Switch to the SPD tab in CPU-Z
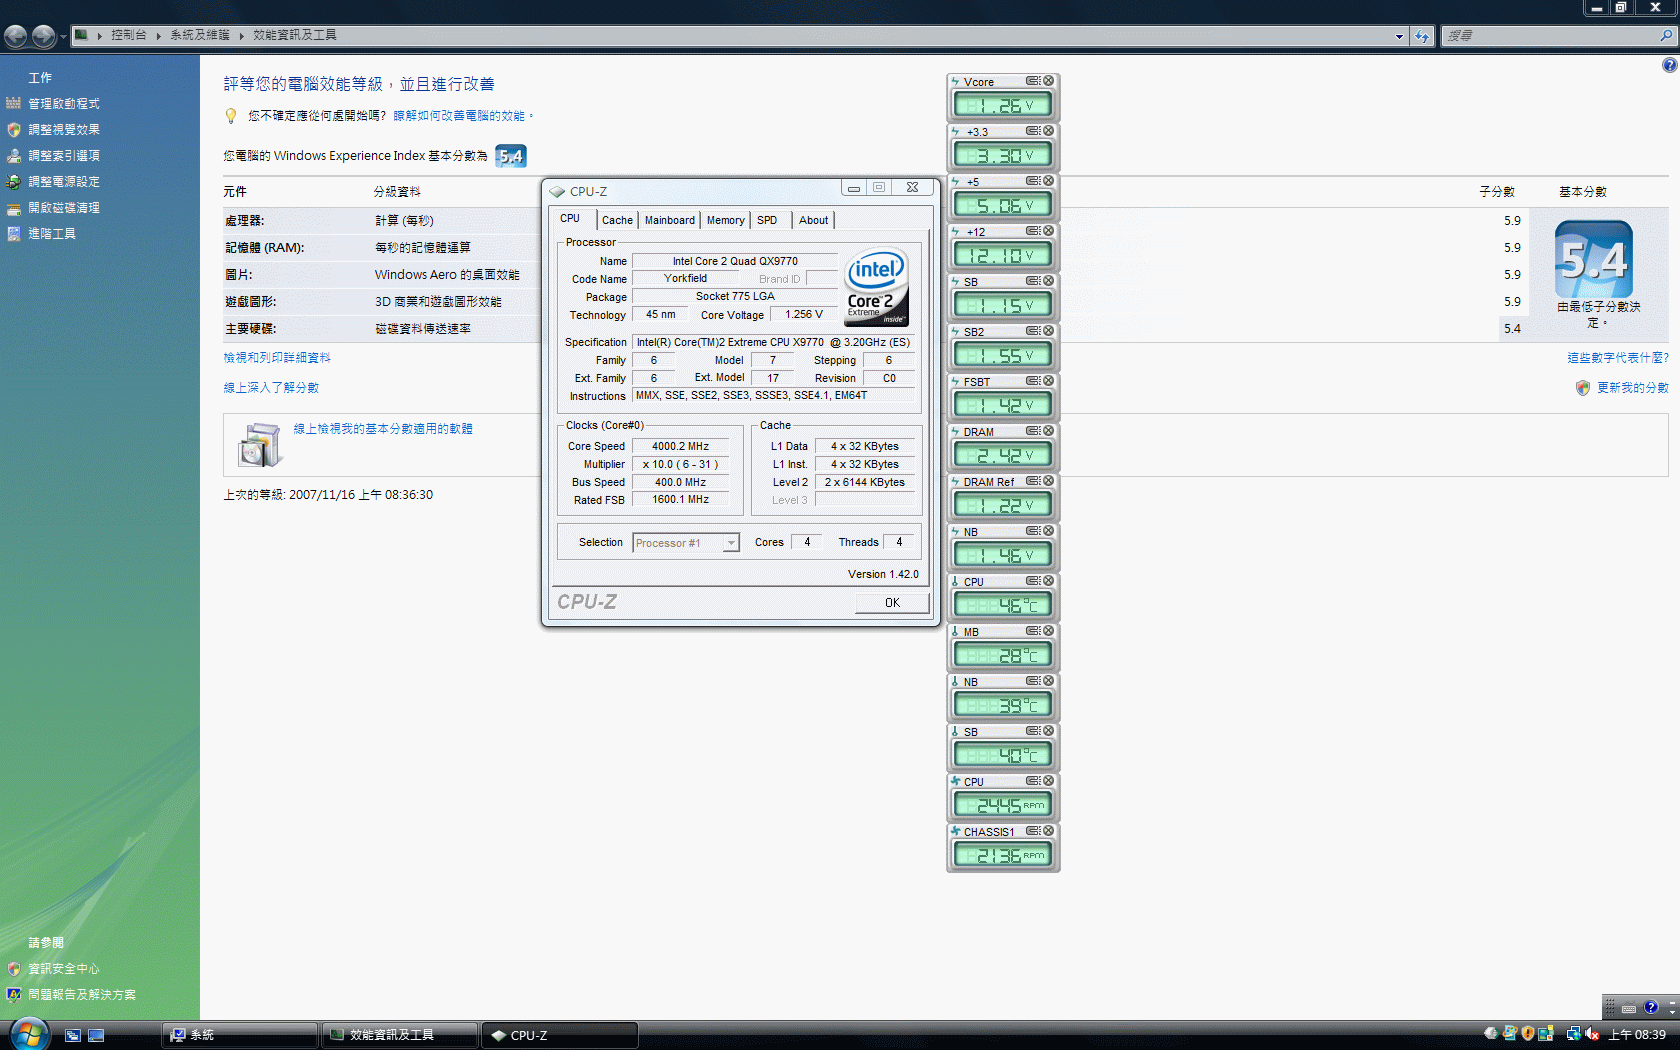Viewport: 1680px width, 1050px height. pyautogui.click(x=767, y=220)
